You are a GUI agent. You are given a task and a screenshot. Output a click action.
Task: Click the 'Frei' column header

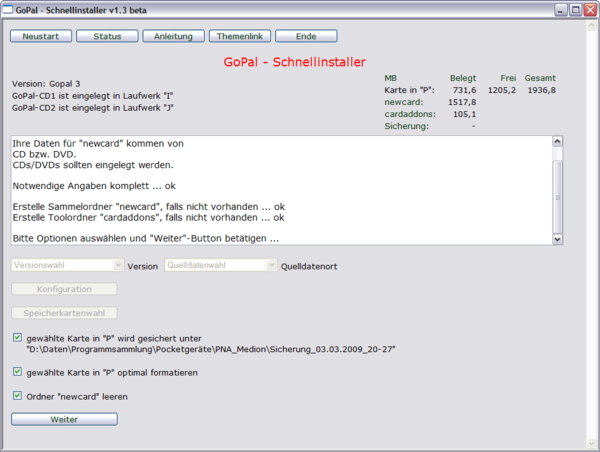pyautogui.click(x=508, y=78)
